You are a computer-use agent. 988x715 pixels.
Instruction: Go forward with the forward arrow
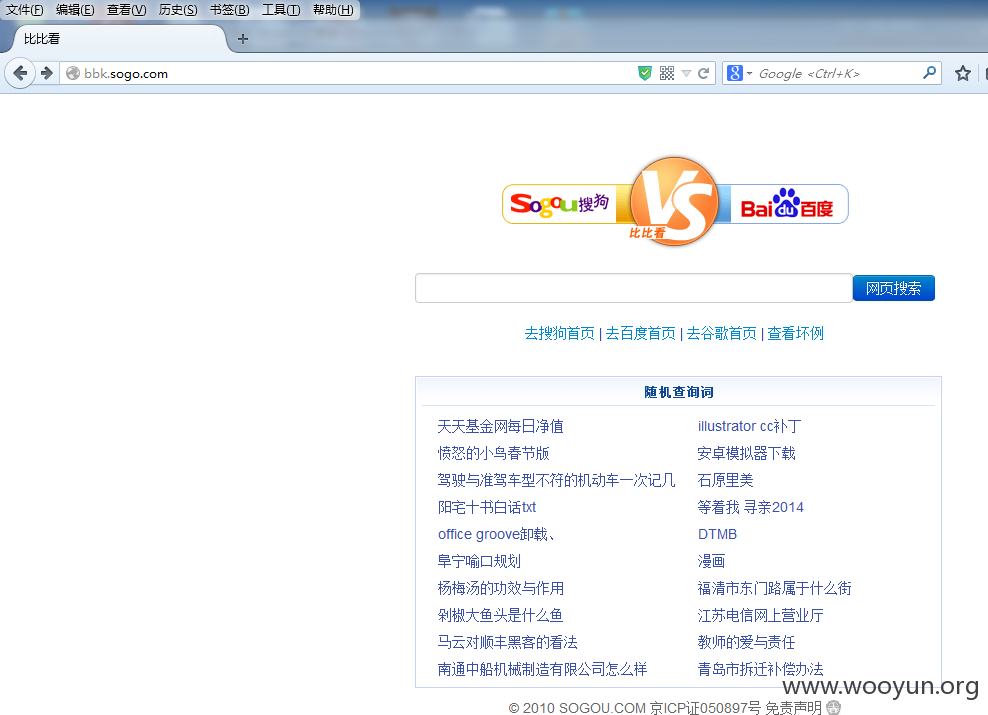[x=47, y=74]
